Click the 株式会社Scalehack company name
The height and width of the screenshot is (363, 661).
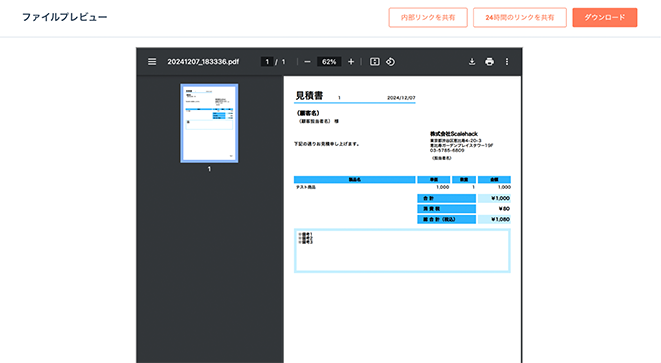pyautogui.click(x=454, y=134)
